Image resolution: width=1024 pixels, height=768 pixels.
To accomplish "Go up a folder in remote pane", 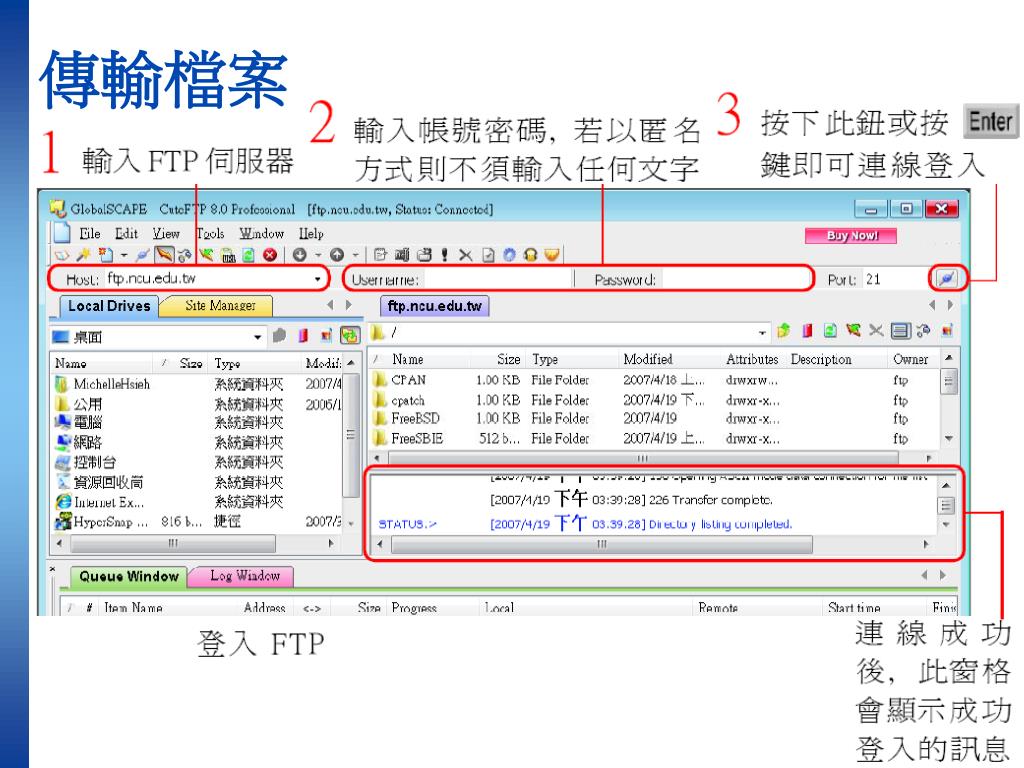I will (x=784, y=331).
